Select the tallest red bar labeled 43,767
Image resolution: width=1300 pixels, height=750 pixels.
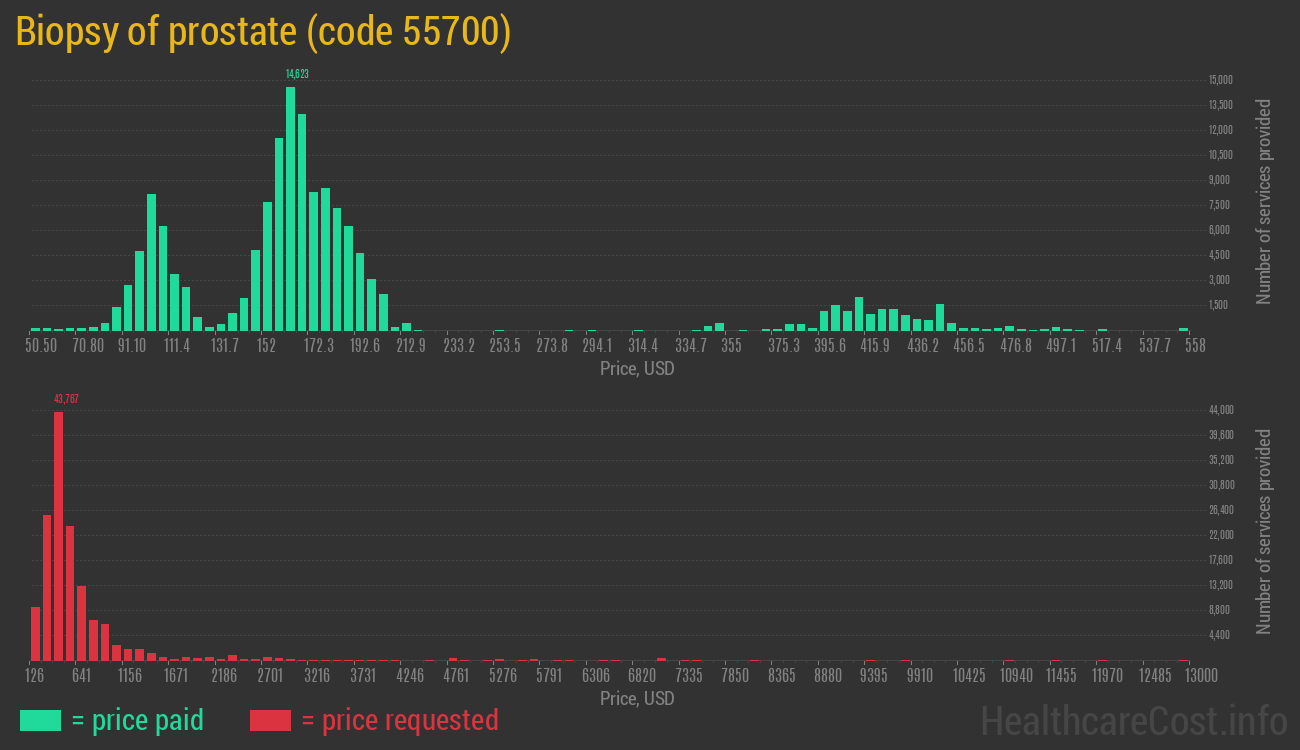point(58,535)
